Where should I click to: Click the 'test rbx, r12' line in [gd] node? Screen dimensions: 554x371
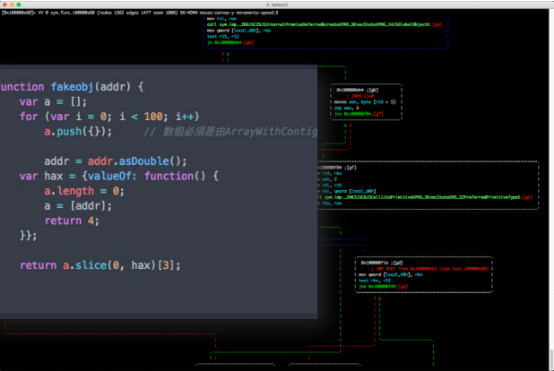point(375,281)
